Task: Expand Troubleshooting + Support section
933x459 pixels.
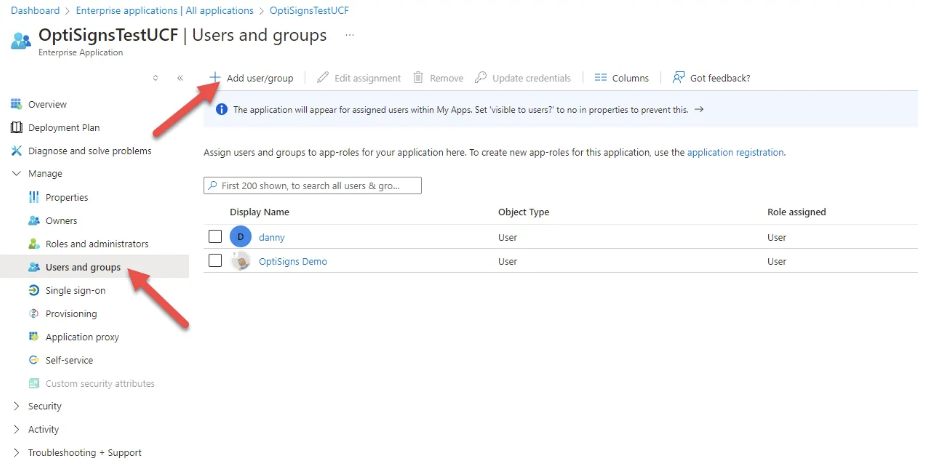Action: [x=17, y=452]
